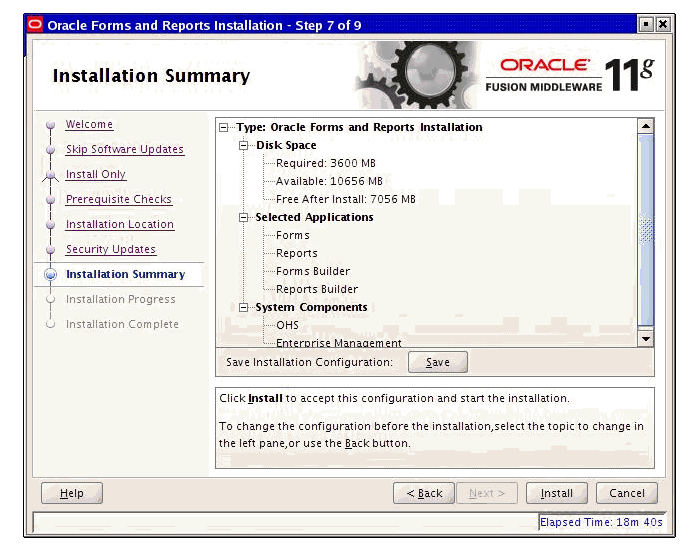Select Forms in Selected Applications
Viewport: 690px width, 544px height.
tap(293, 235)
